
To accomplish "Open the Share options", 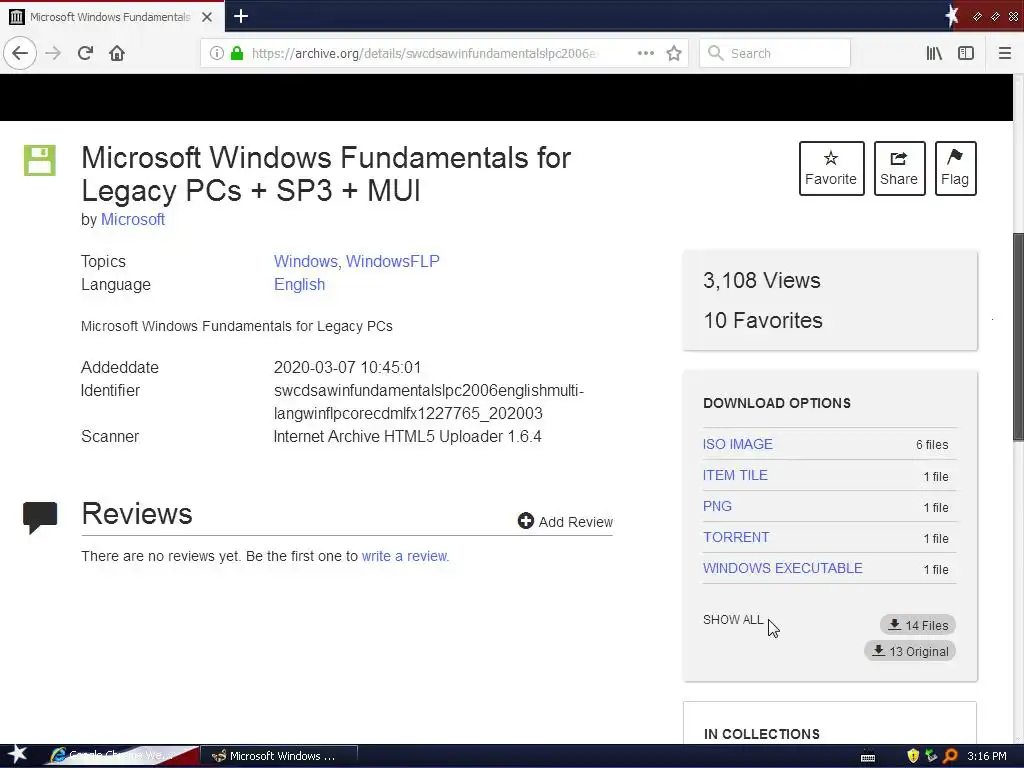I will [899, 168].
